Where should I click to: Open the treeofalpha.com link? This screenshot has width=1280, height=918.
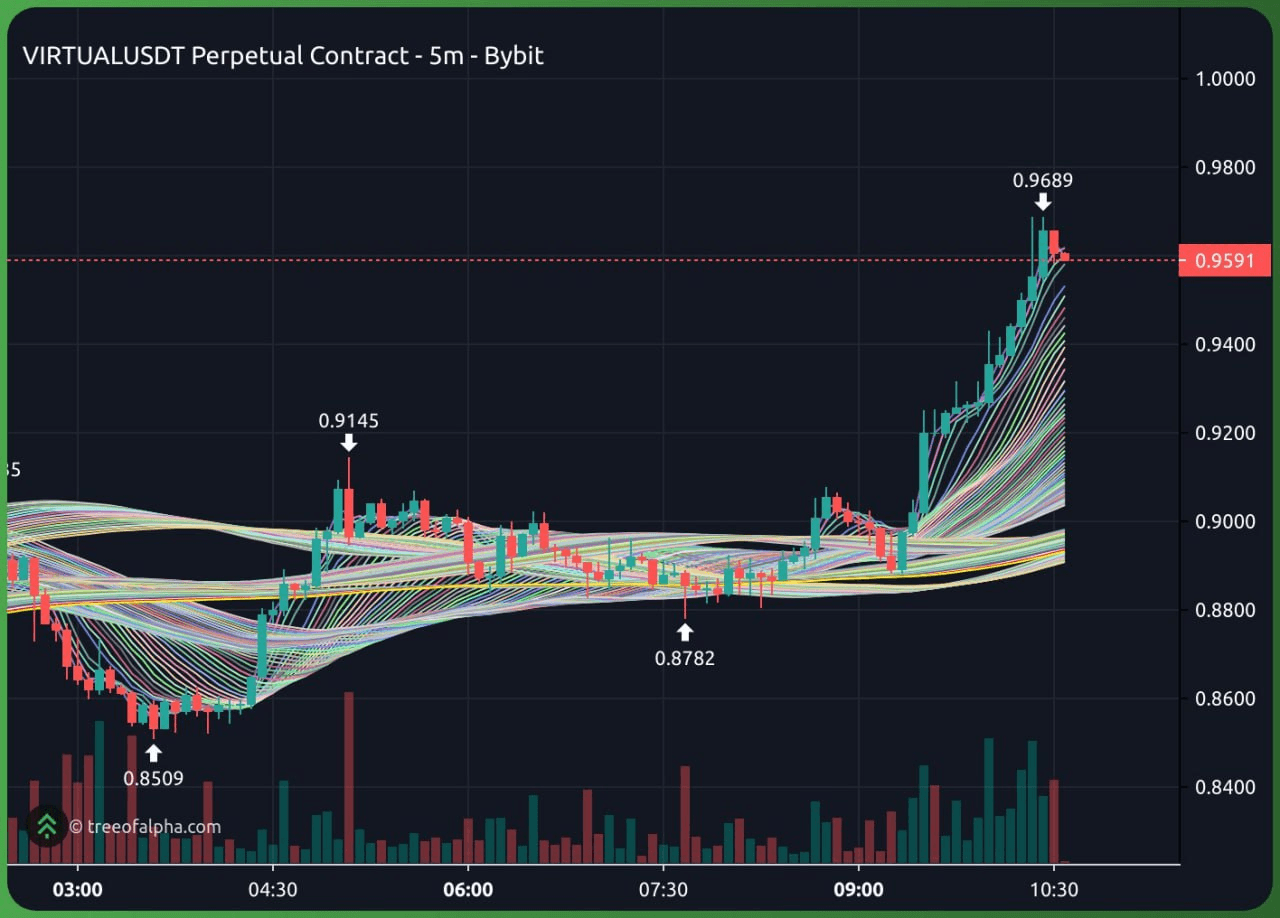[x=145, y=827]
